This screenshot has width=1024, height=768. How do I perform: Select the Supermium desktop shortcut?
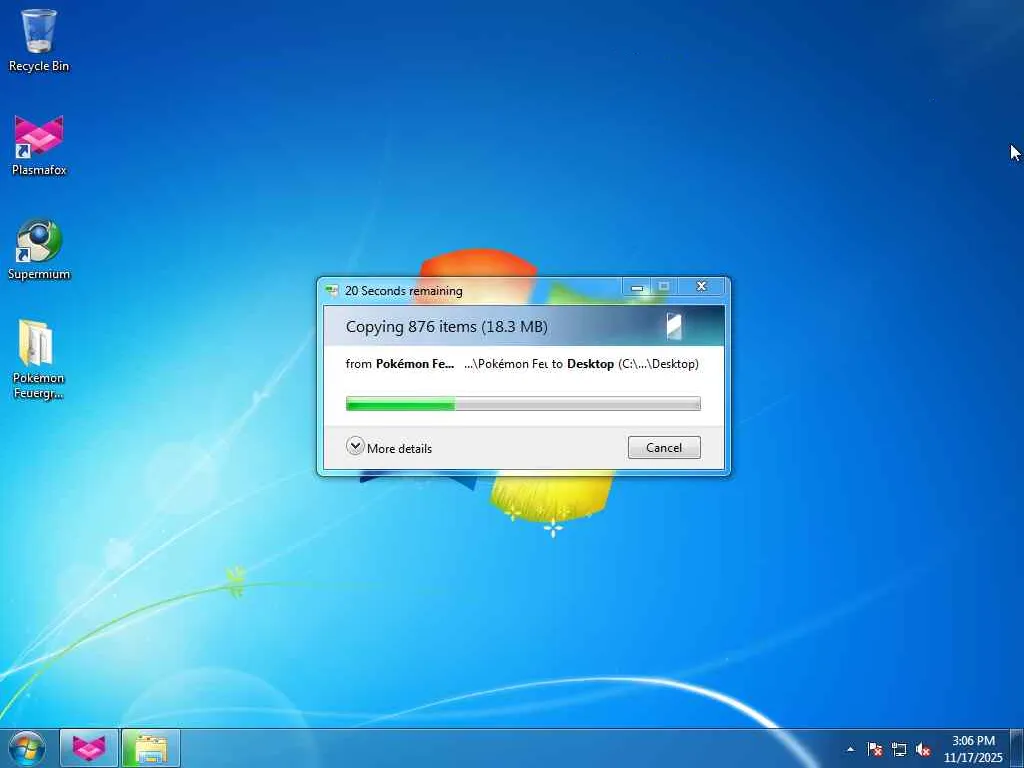(x=39, y=249)
